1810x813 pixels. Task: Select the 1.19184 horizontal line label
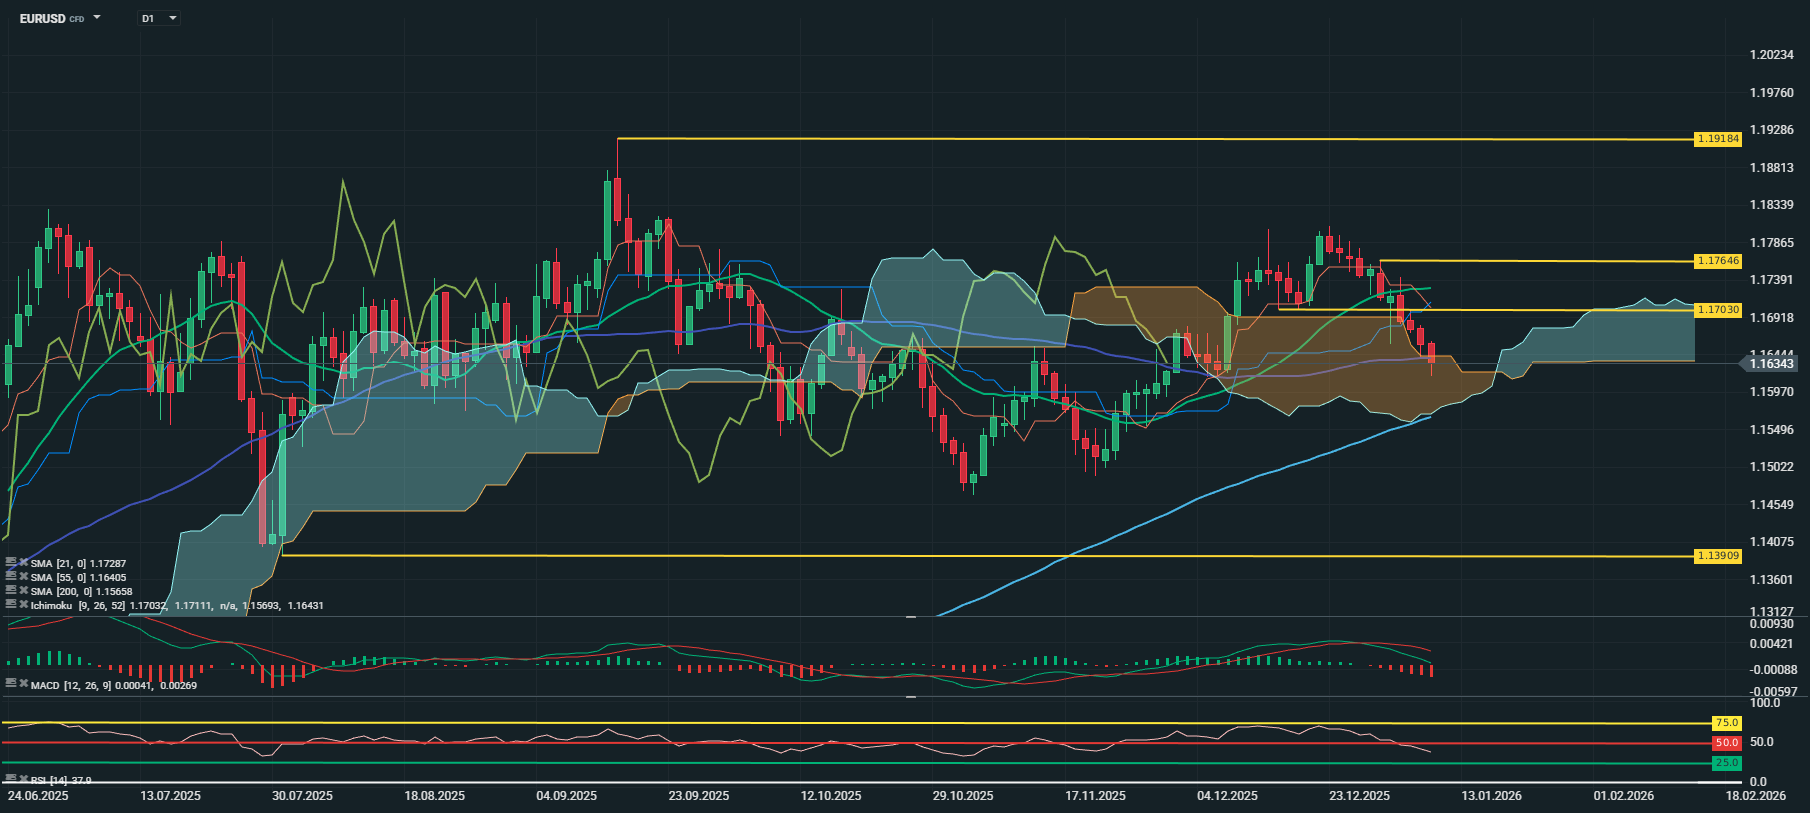click(1717, 139)
